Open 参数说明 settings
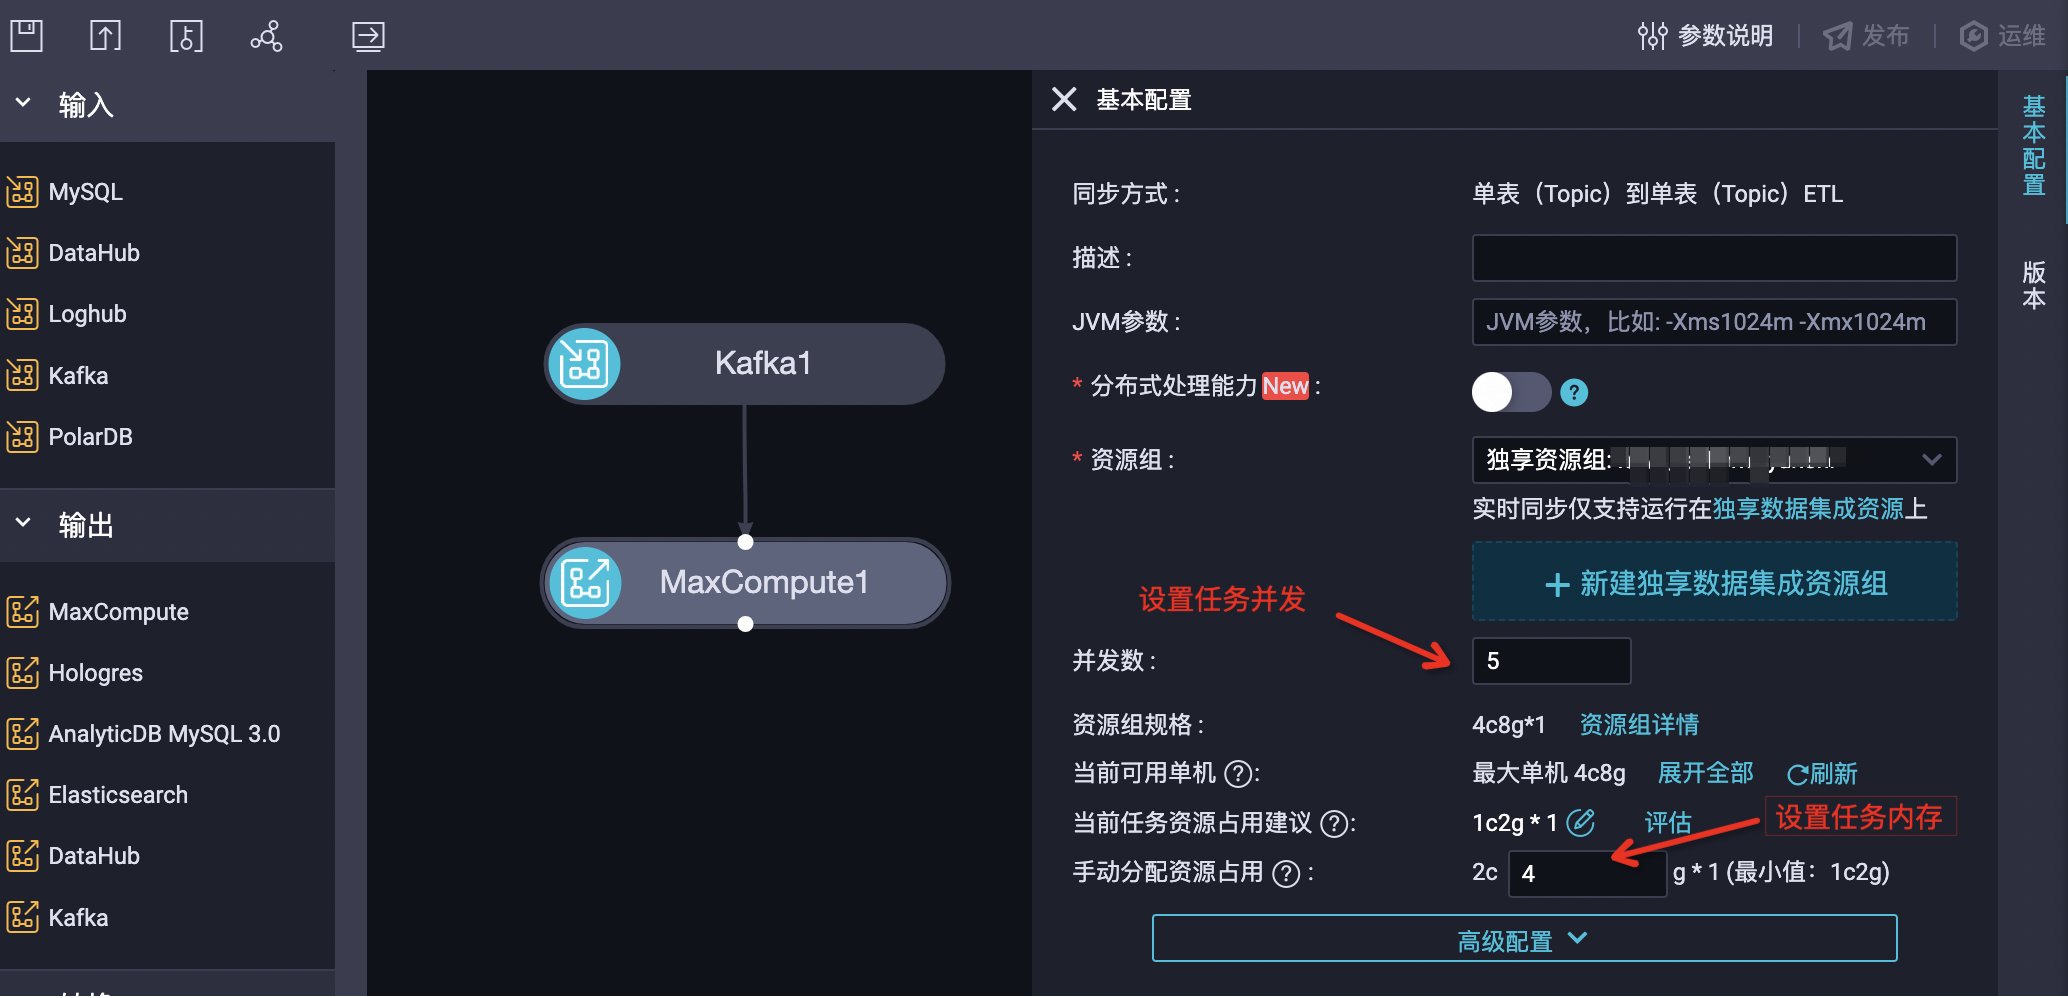The height and width of the screenshot is (998, 2068). (x=1705, y=36)
